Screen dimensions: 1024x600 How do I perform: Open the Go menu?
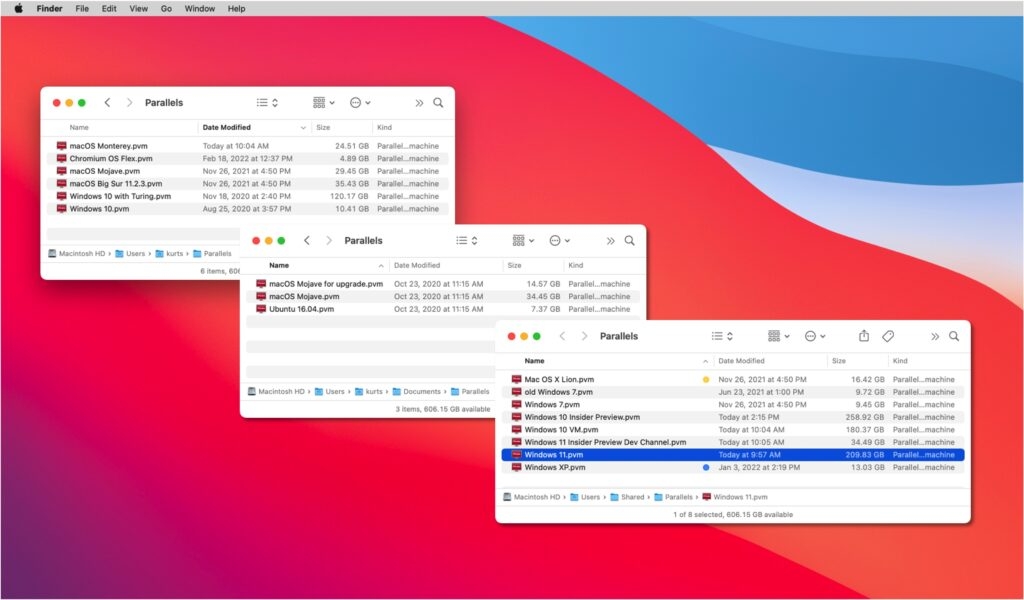(166, 8)
